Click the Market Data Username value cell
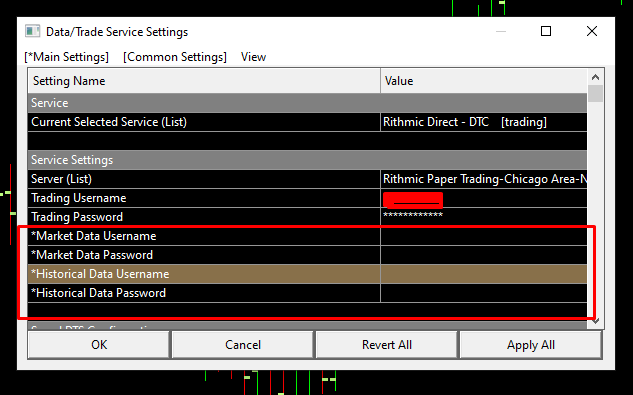 [484, 236]
